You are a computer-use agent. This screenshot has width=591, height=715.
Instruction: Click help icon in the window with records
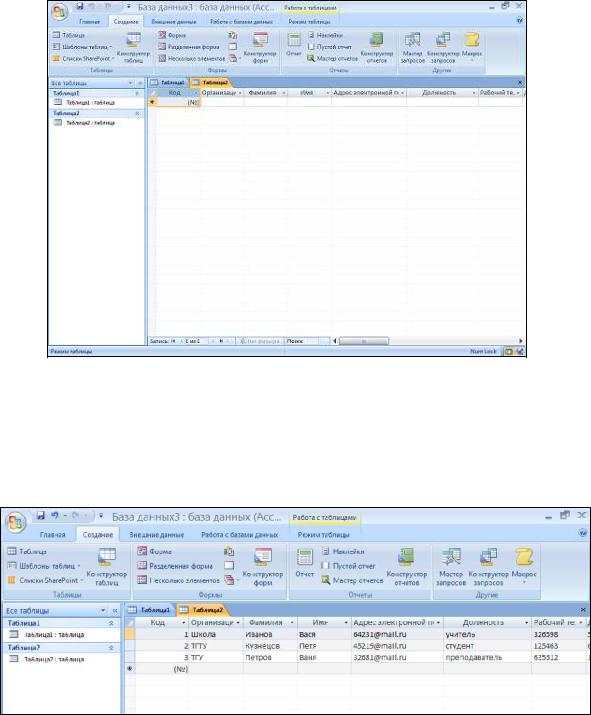click(x=583, y=533)
